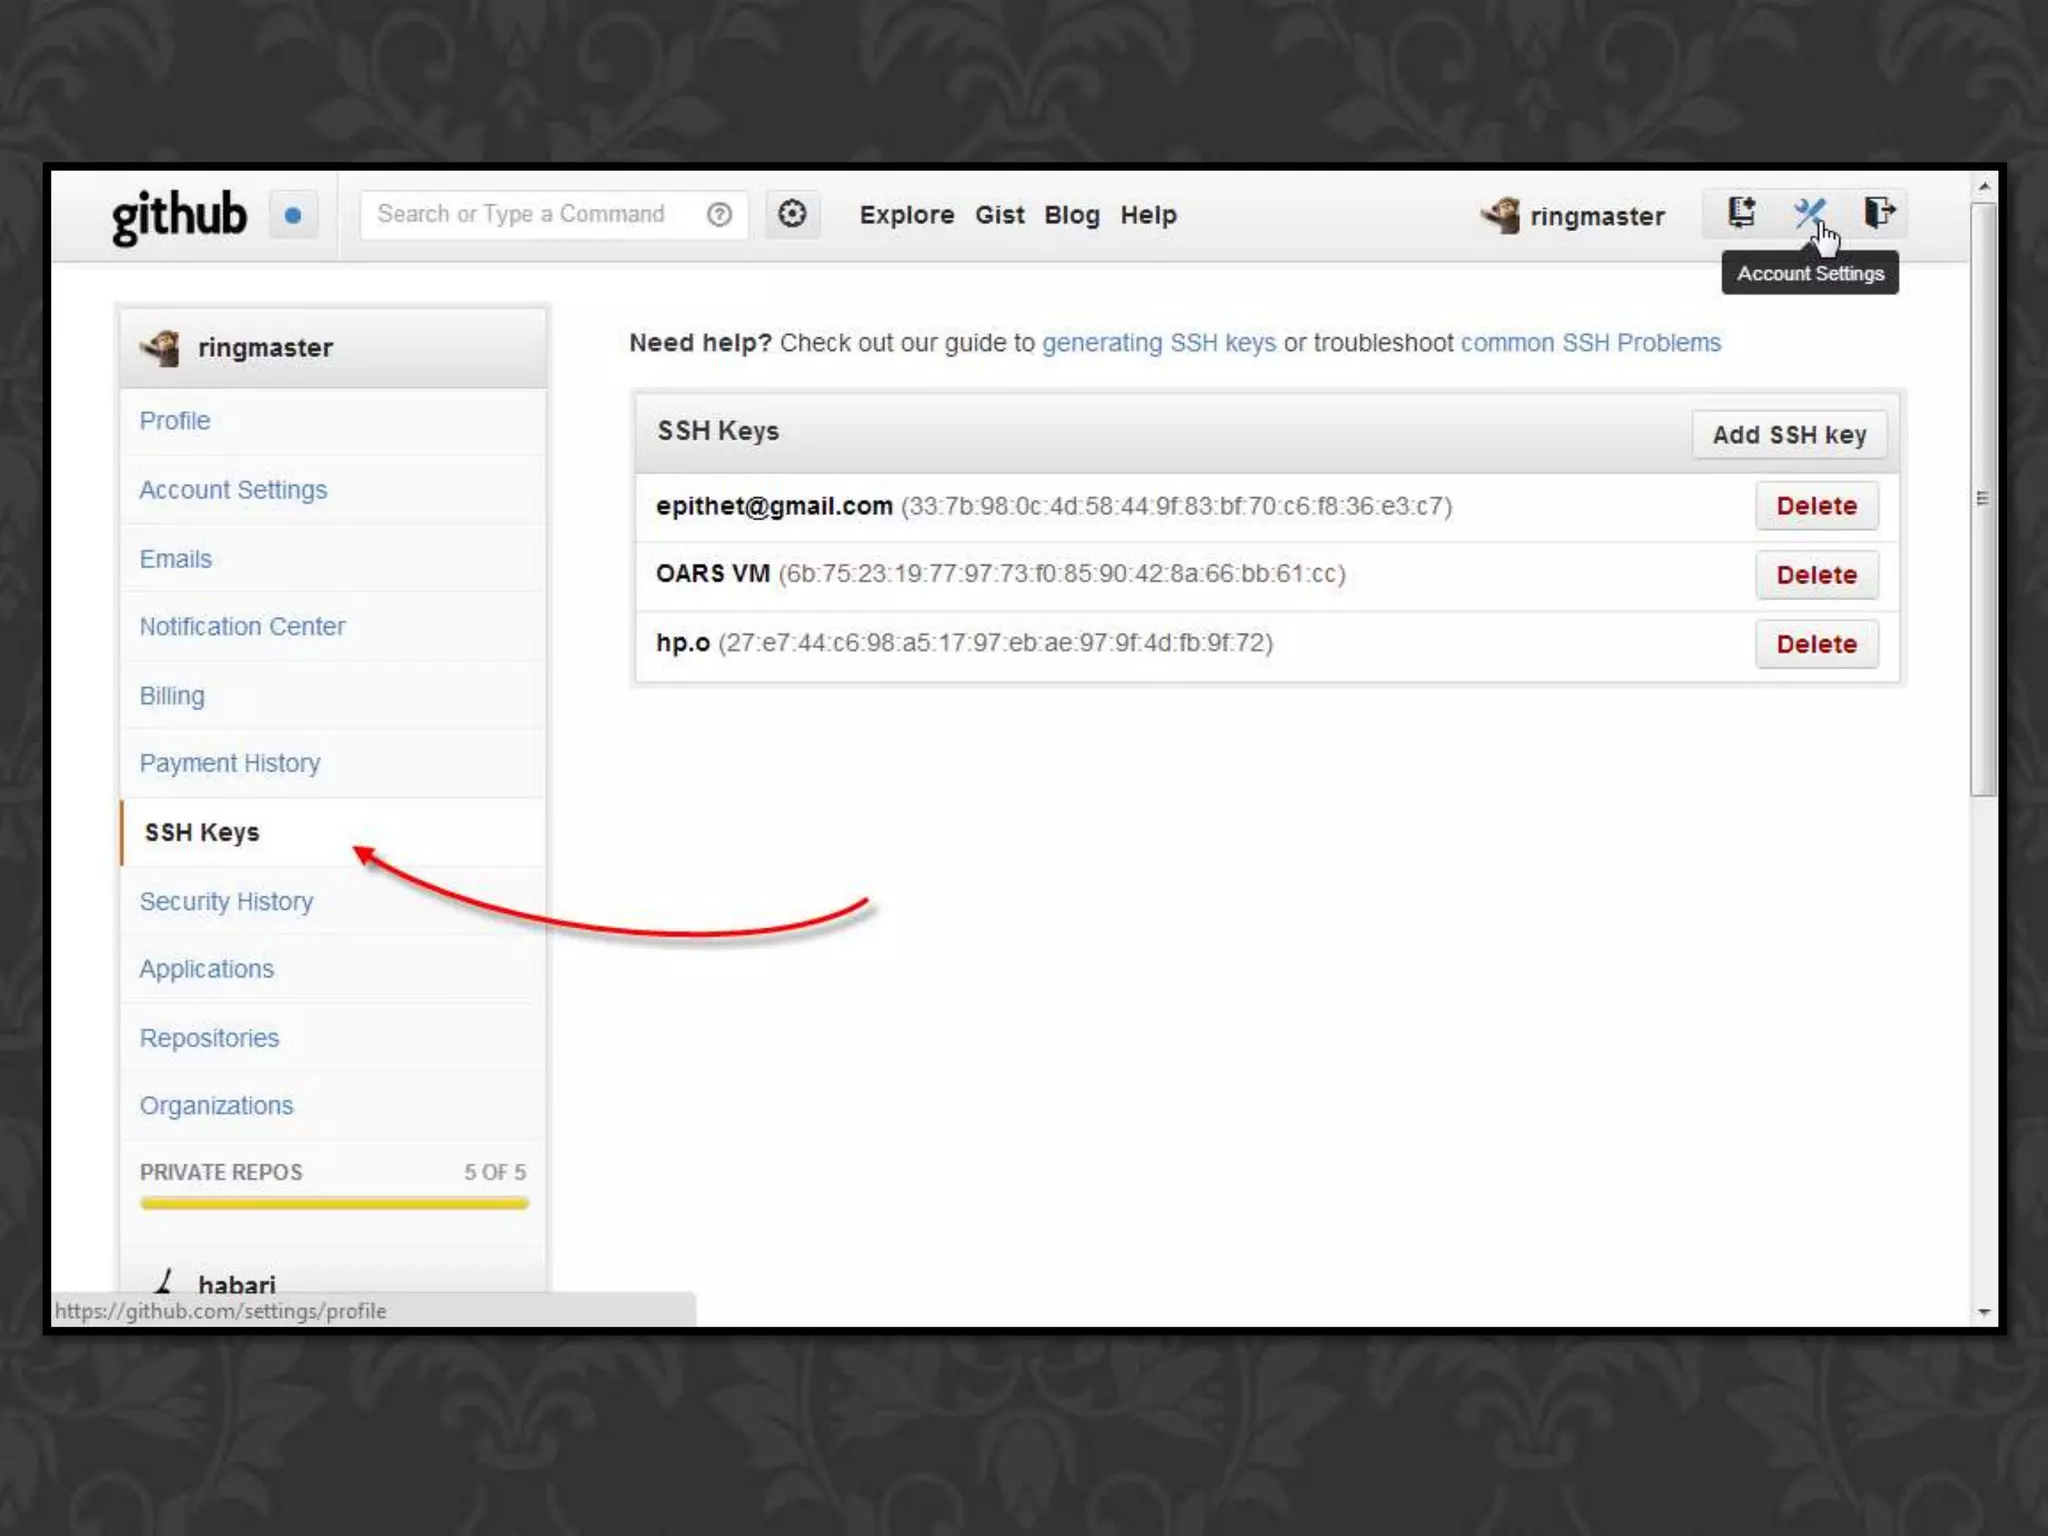
Task: Delete the OARS VM key
Action: click(1816, 575)
